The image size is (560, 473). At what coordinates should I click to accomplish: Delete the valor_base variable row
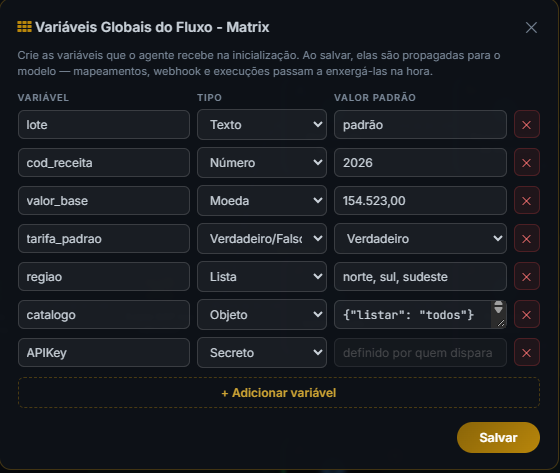[x=526, y=200]
